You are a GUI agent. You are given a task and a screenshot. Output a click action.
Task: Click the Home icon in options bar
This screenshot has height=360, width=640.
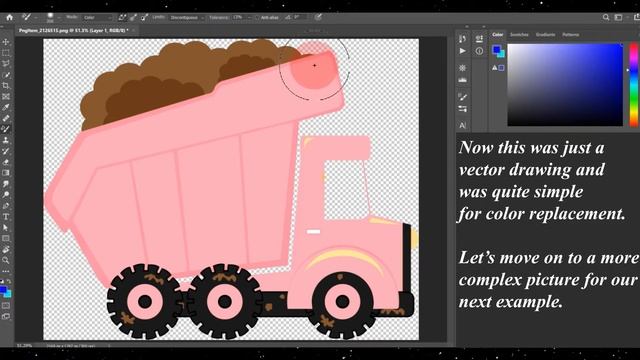click(x=9, y=17)
